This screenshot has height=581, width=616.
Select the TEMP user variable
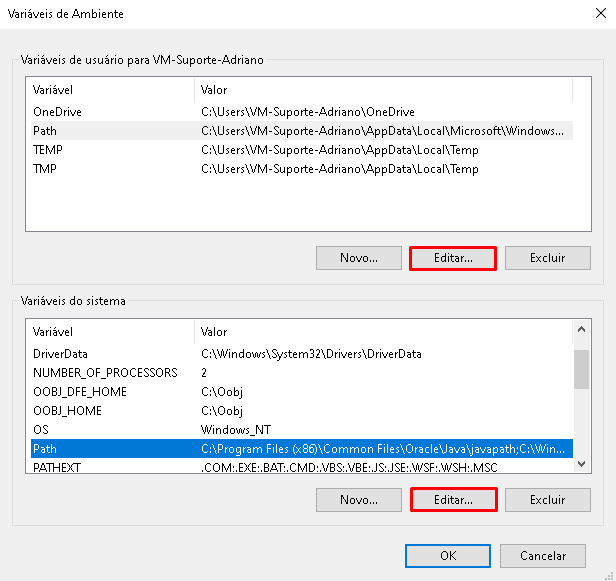point(302,150)
